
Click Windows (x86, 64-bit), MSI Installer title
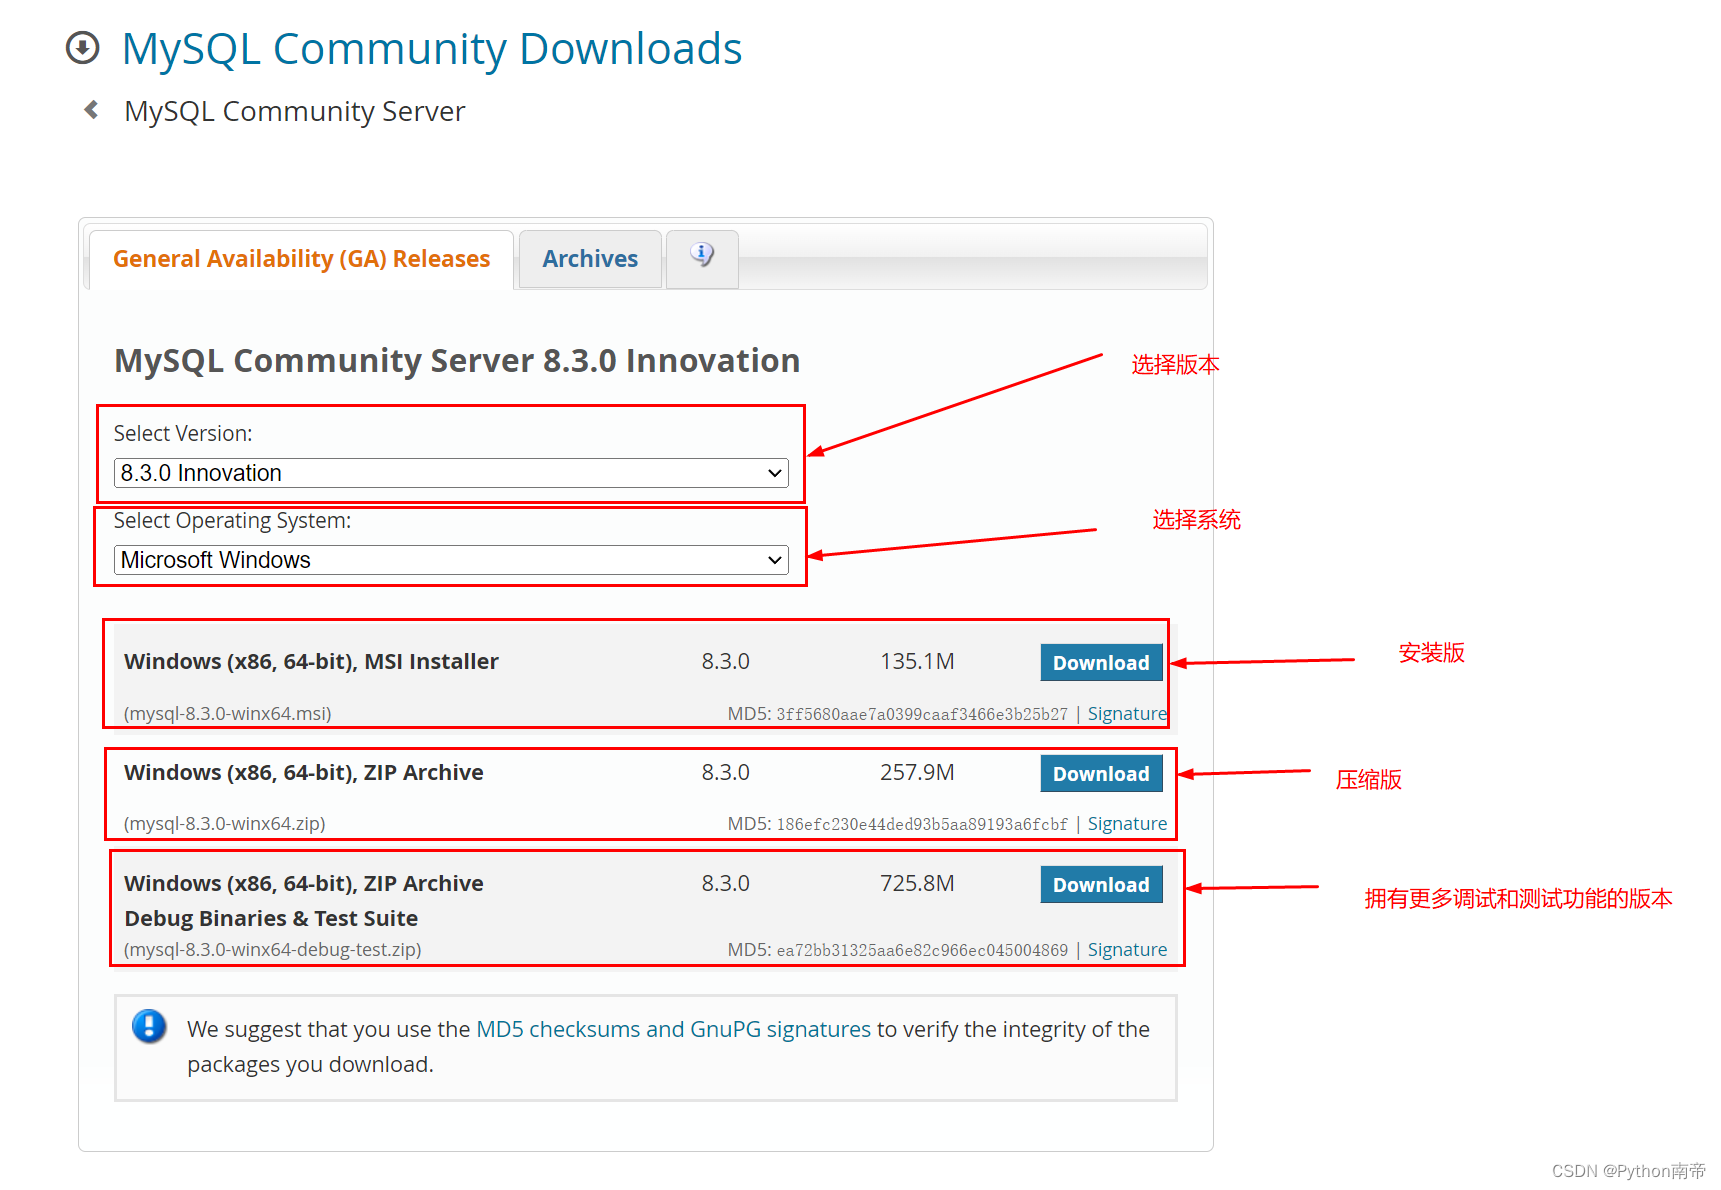(311, 662)
